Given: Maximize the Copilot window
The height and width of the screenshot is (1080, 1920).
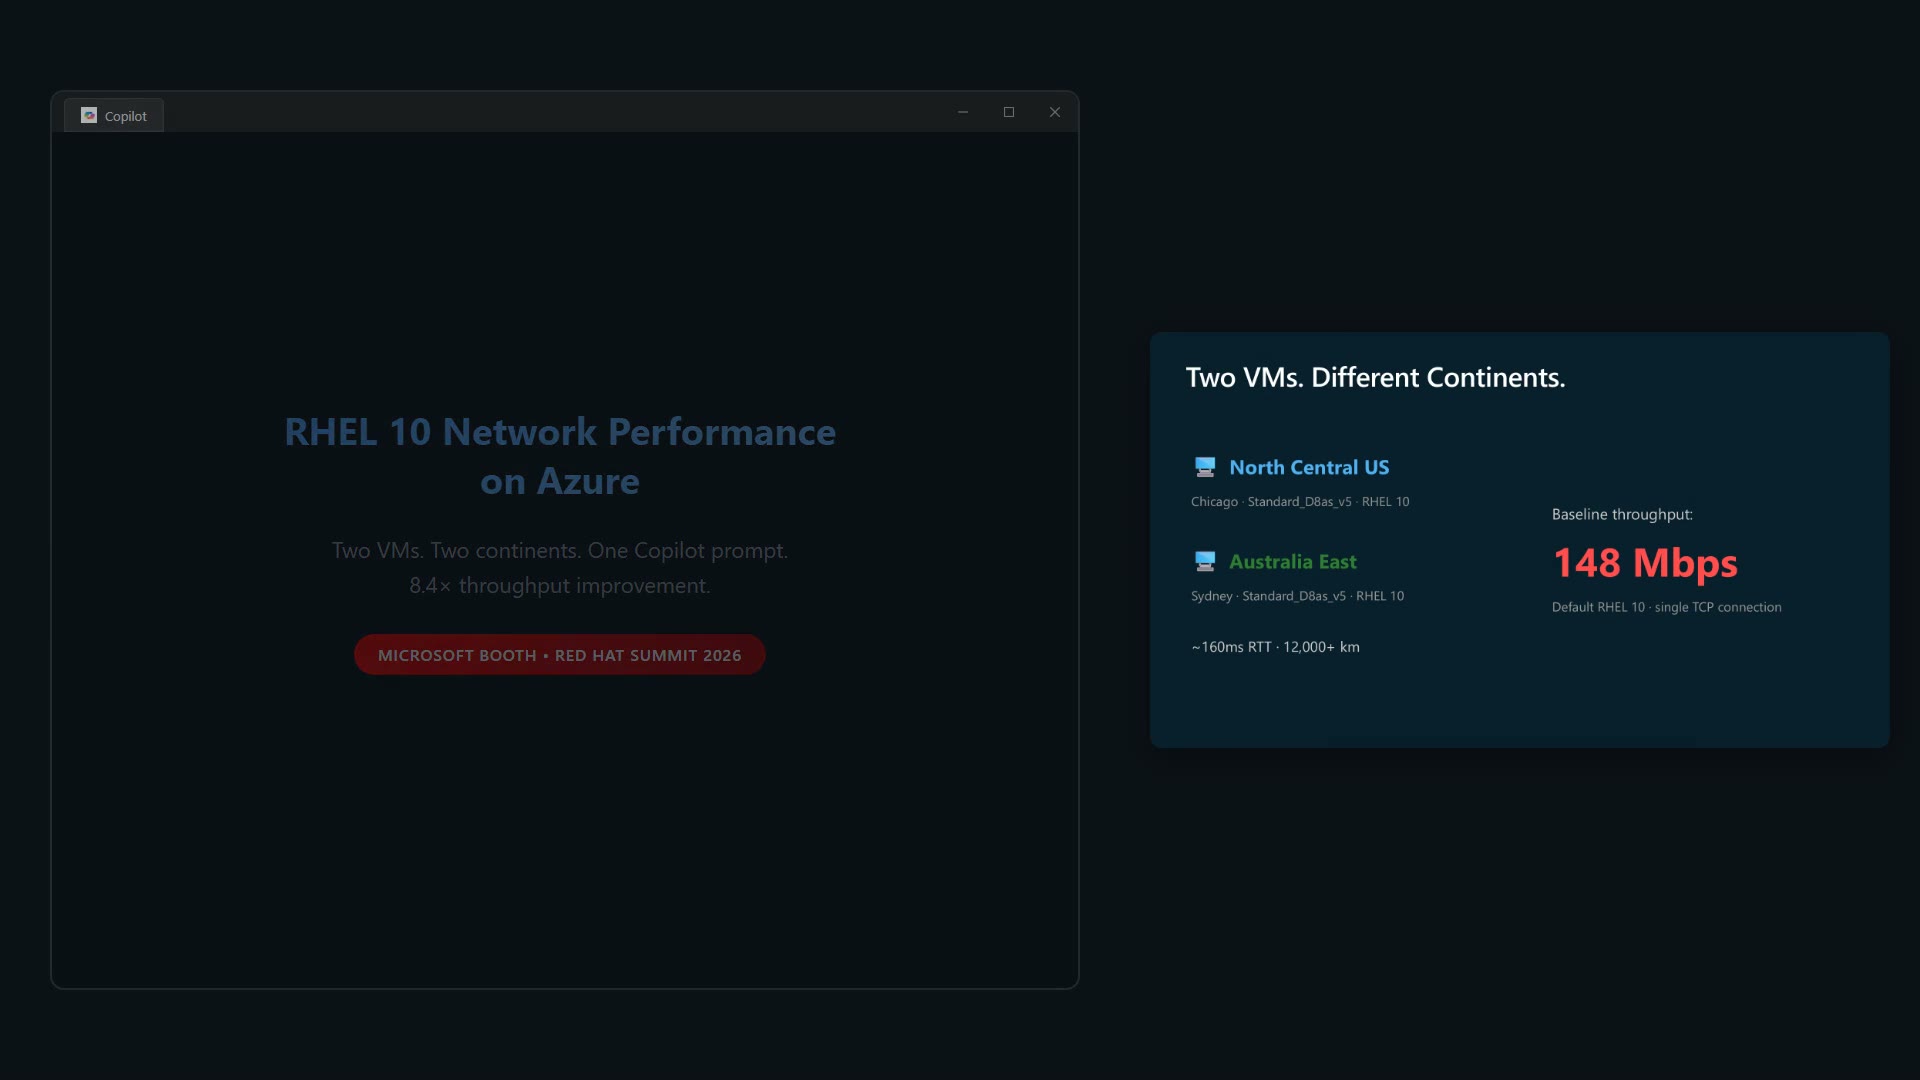Looking at the screenshot, I should (1009, 112).
